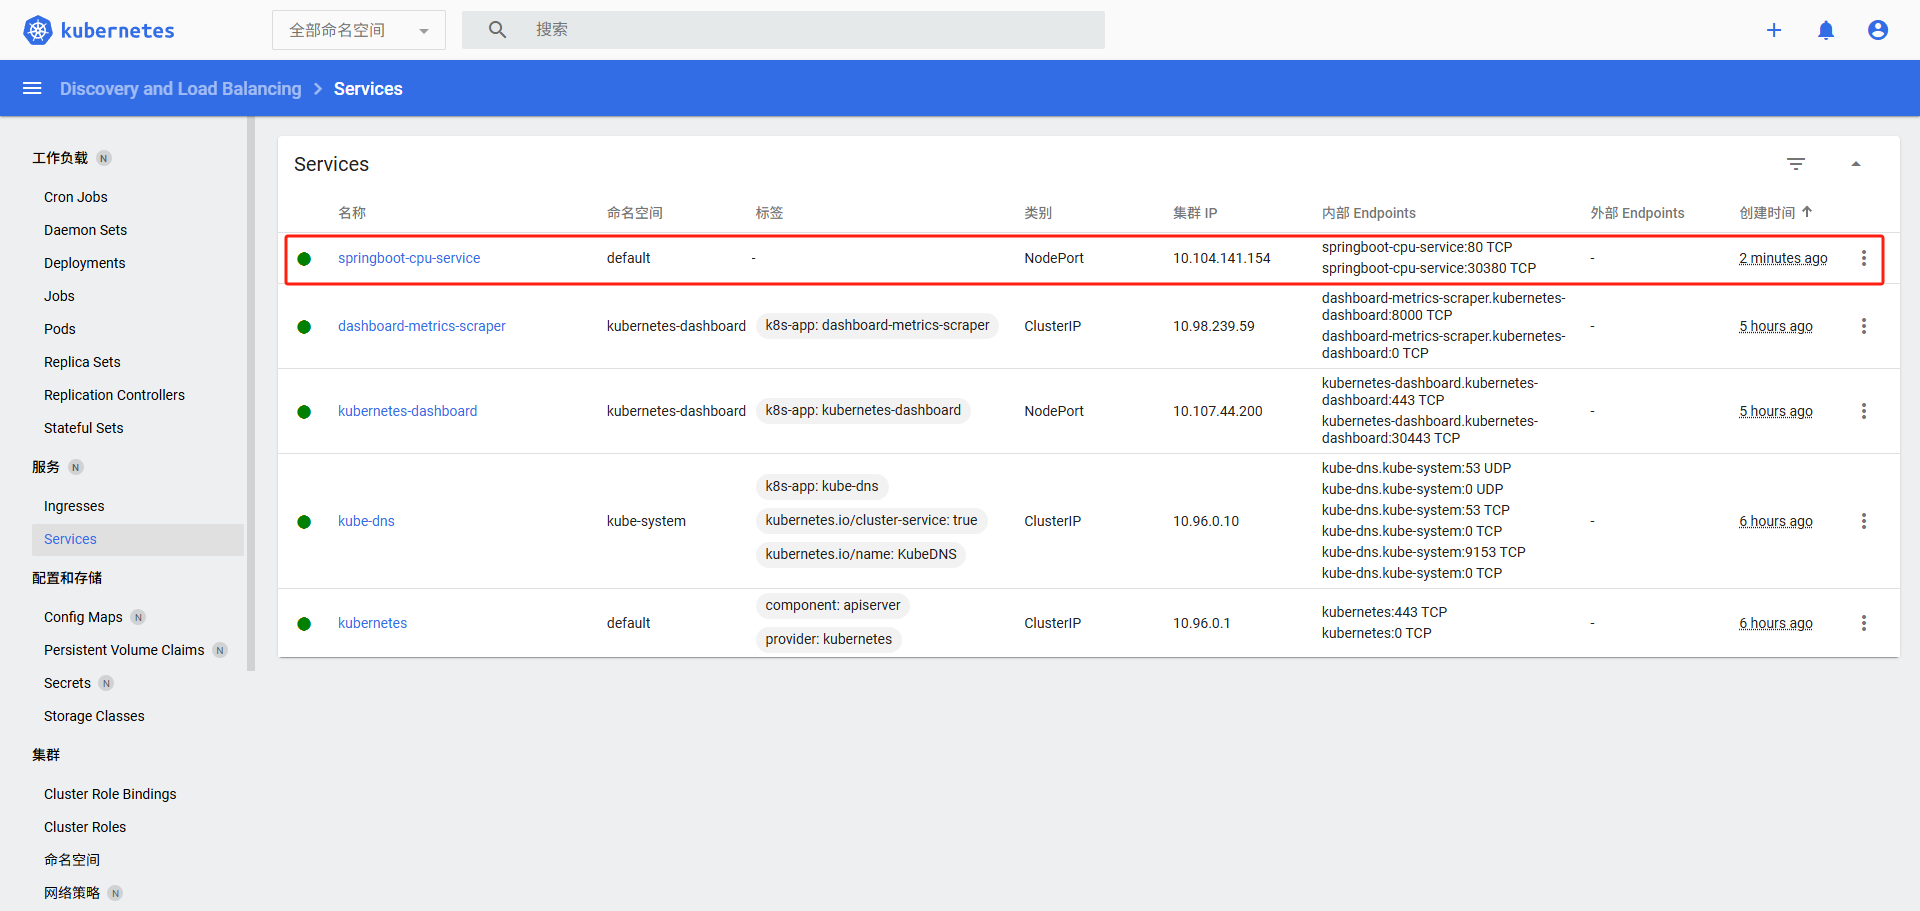This screenshot has height=911, width=1920.
Task: Open Config Maps in sidebar
Action: click(x=83, y=617)
